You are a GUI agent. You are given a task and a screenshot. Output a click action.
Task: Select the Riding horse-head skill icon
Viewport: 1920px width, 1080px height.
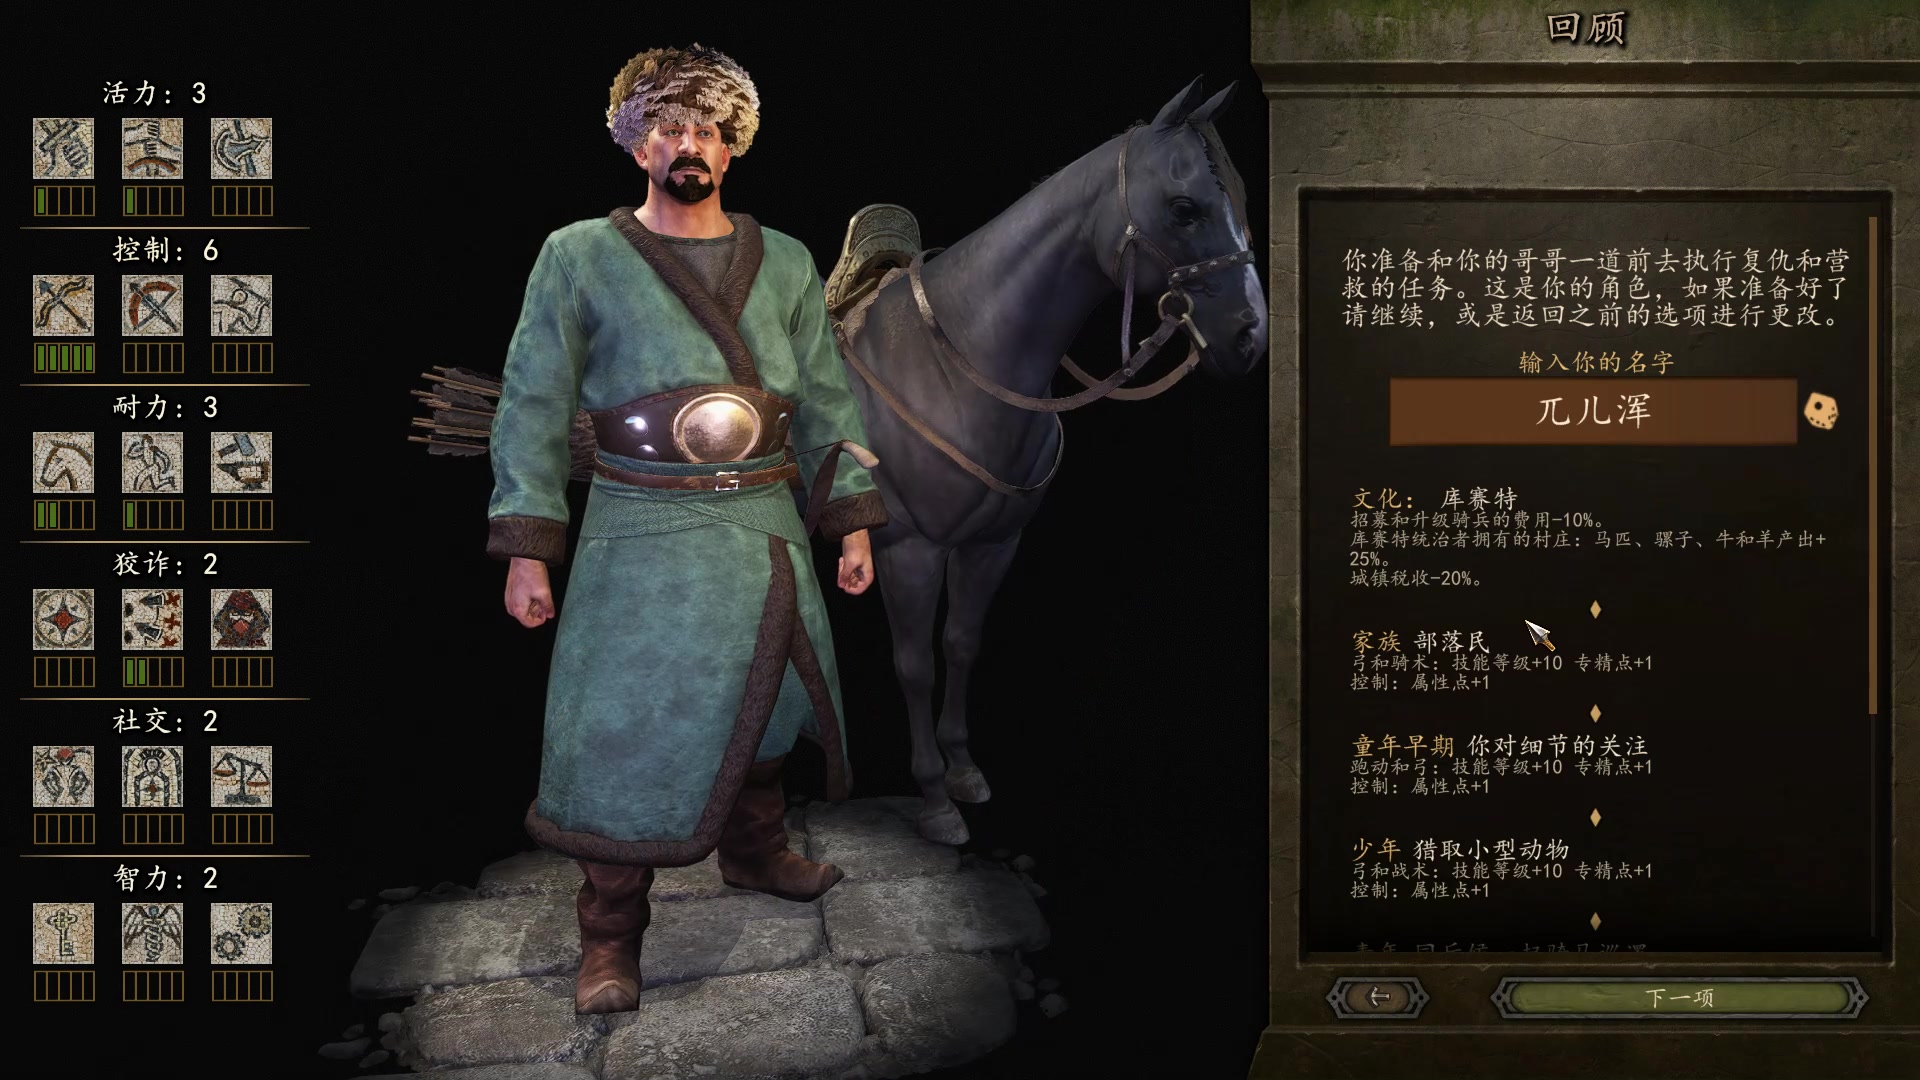point(63,463)
